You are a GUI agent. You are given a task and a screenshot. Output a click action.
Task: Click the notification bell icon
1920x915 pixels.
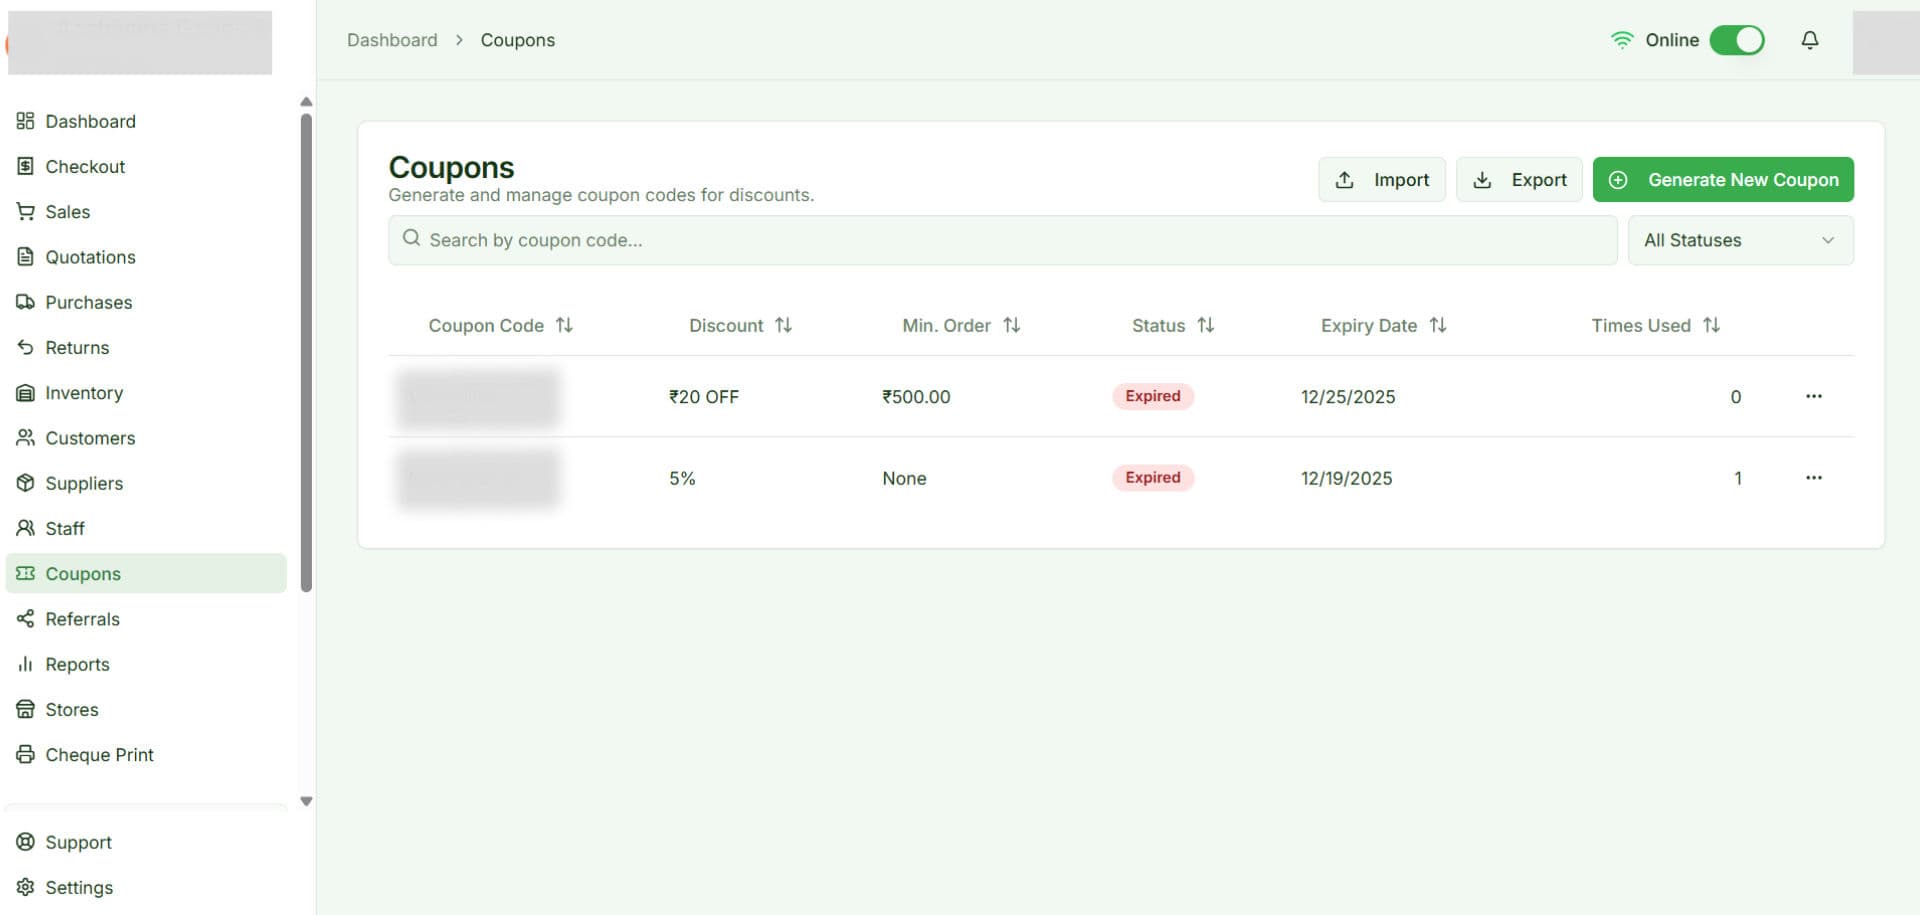pyautogui.click(x=1809, y=40)
